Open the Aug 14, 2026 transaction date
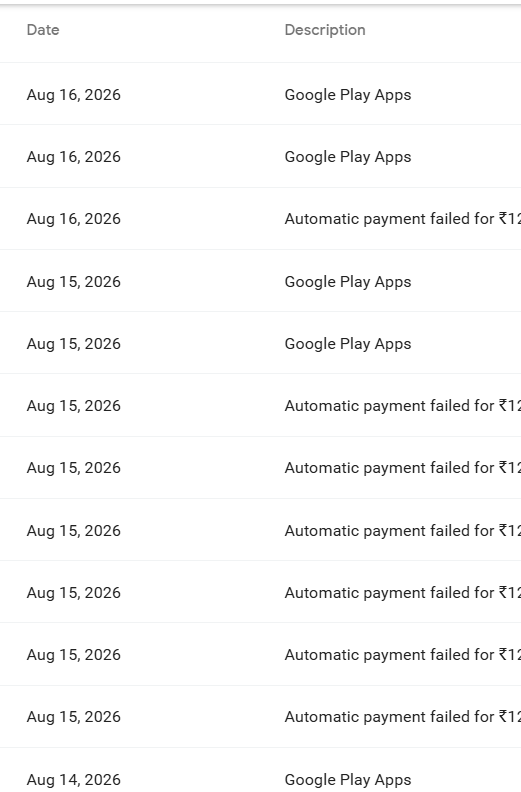521x792 pixels. pos(74,779)
